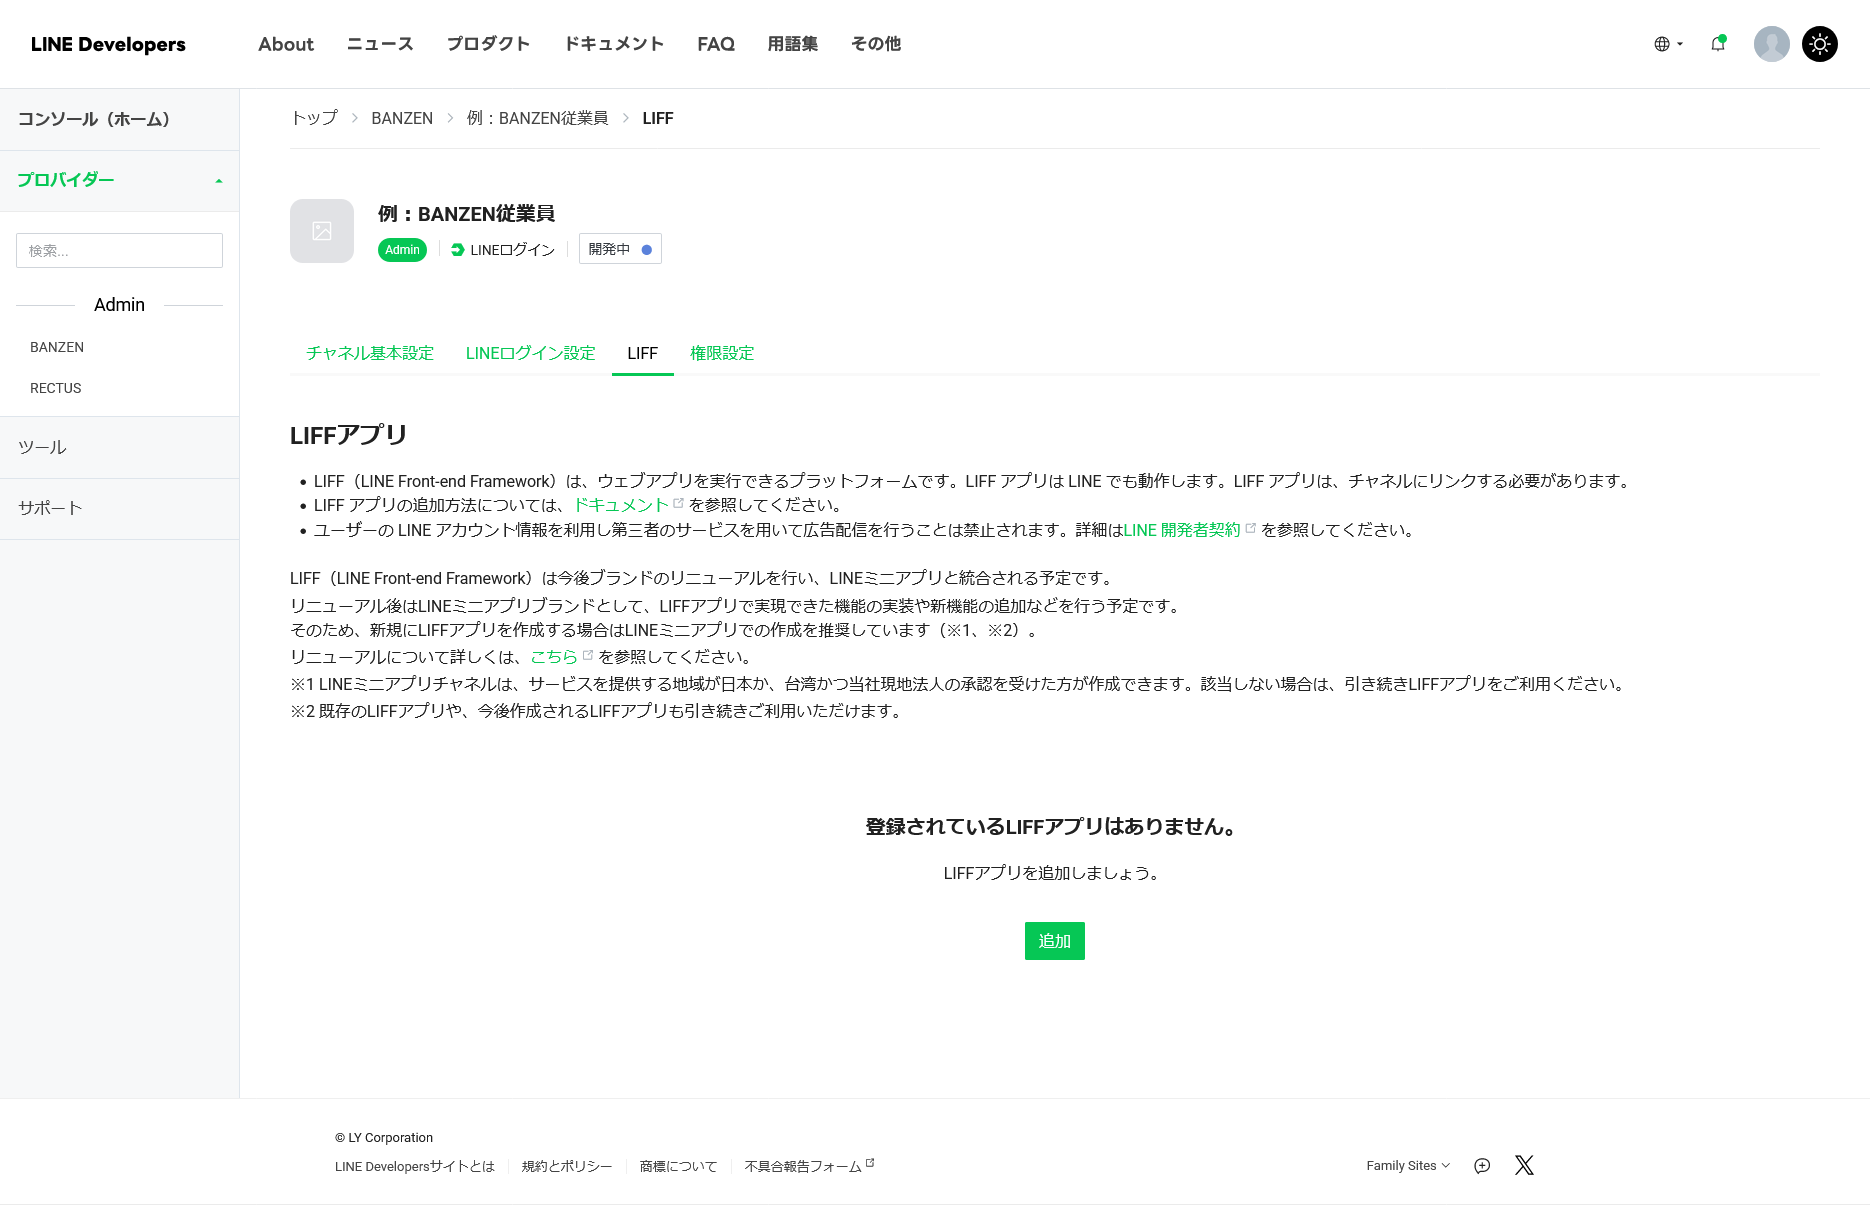Click トップ in breadcrumb
This screenshot has width=1870, height=1205.
tap(314, 118)
